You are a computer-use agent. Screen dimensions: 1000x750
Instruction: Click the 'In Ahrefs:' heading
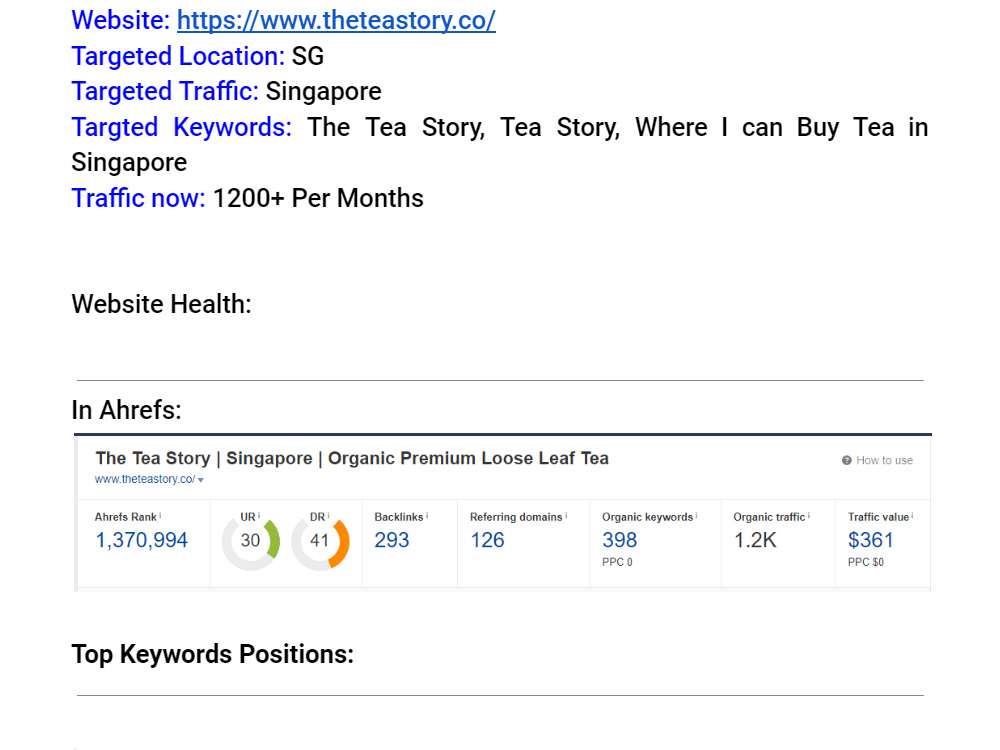[x=126, y=410]
